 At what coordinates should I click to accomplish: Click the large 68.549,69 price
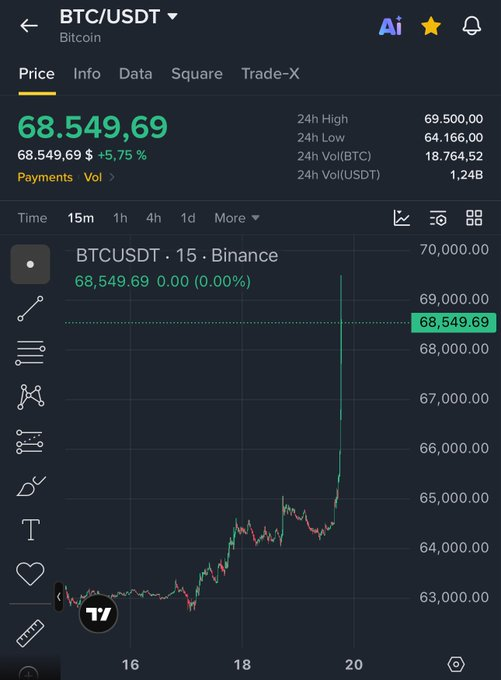(92, 127)
